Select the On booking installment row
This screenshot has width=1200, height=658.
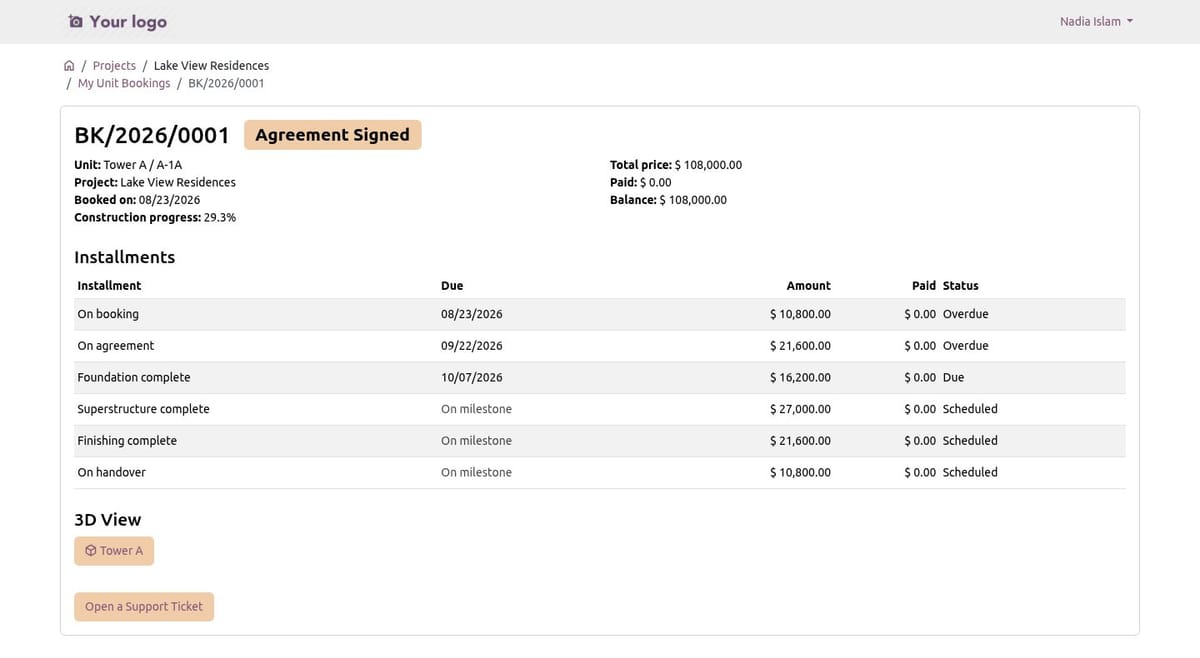tap(600, 314)
